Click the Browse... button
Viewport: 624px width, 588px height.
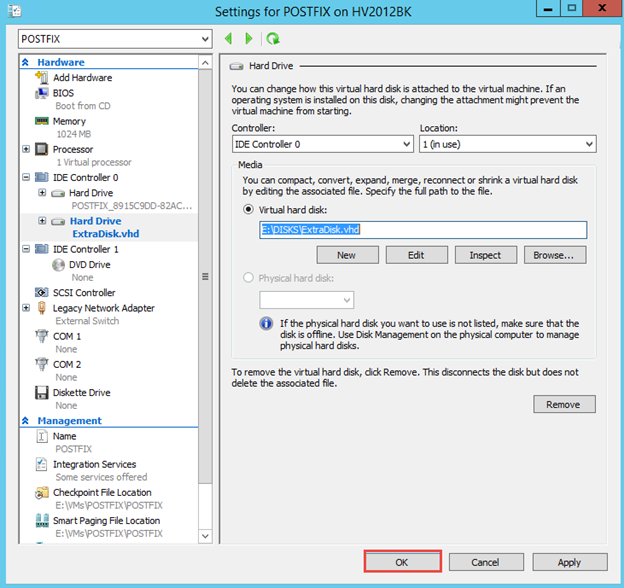(555, 255)
